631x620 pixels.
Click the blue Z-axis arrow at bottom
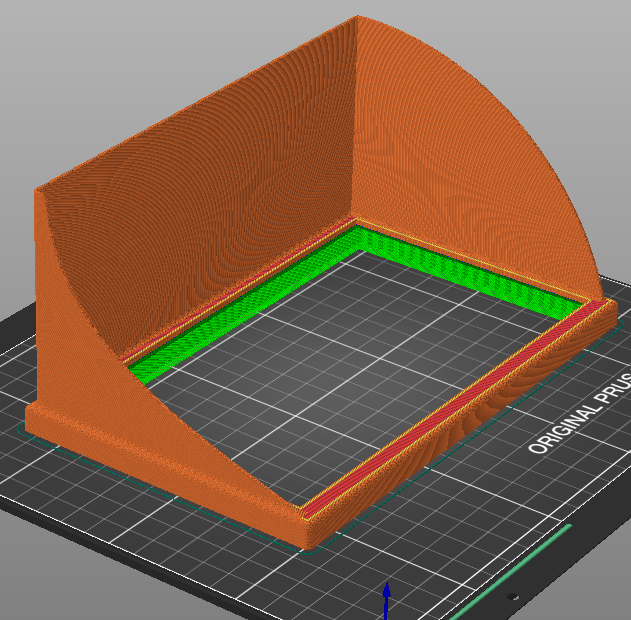pos(387,602)
